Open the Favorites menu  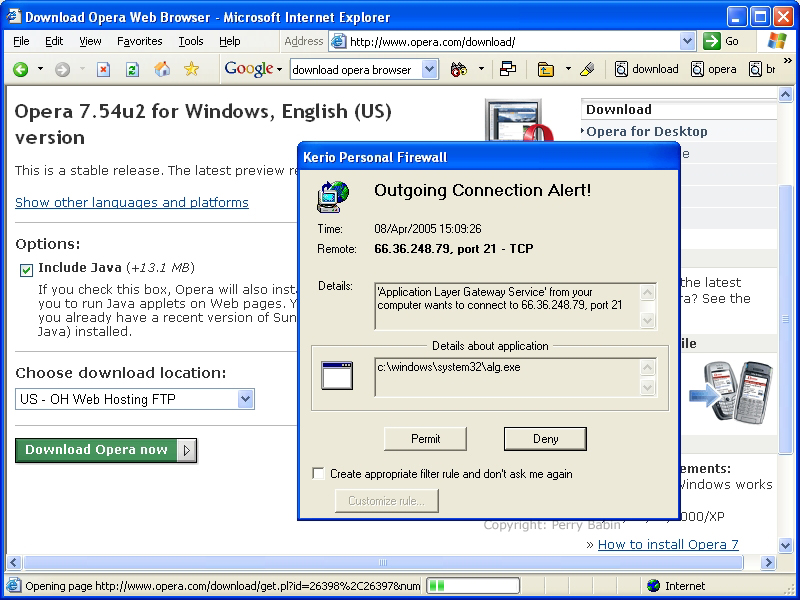pos(140,41)
